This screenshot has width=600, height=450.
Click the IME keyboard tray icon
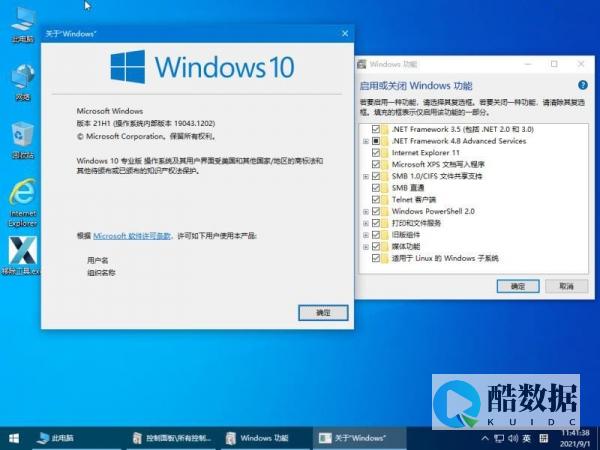(543, 438)
